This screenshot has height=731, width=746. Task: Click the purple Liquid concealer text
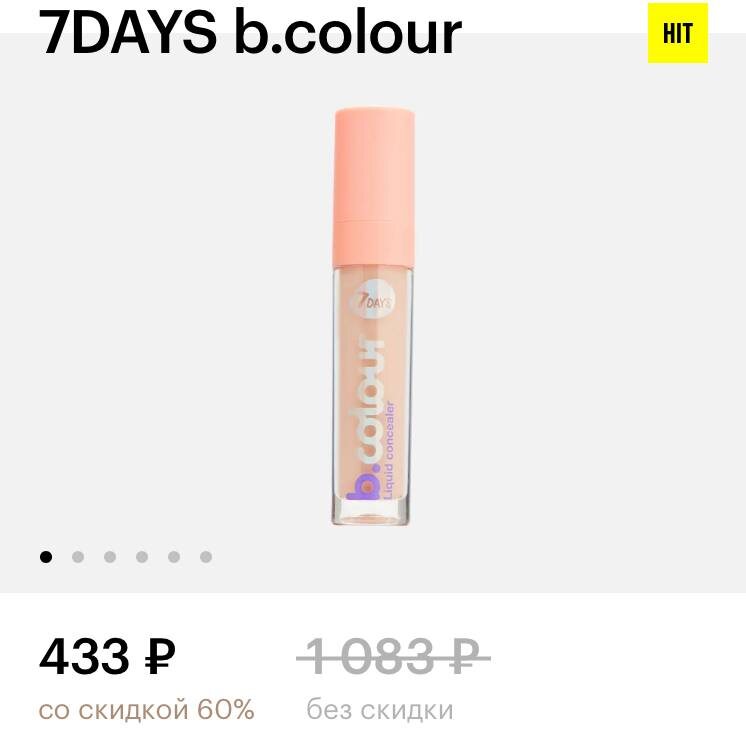click(389, 450)
